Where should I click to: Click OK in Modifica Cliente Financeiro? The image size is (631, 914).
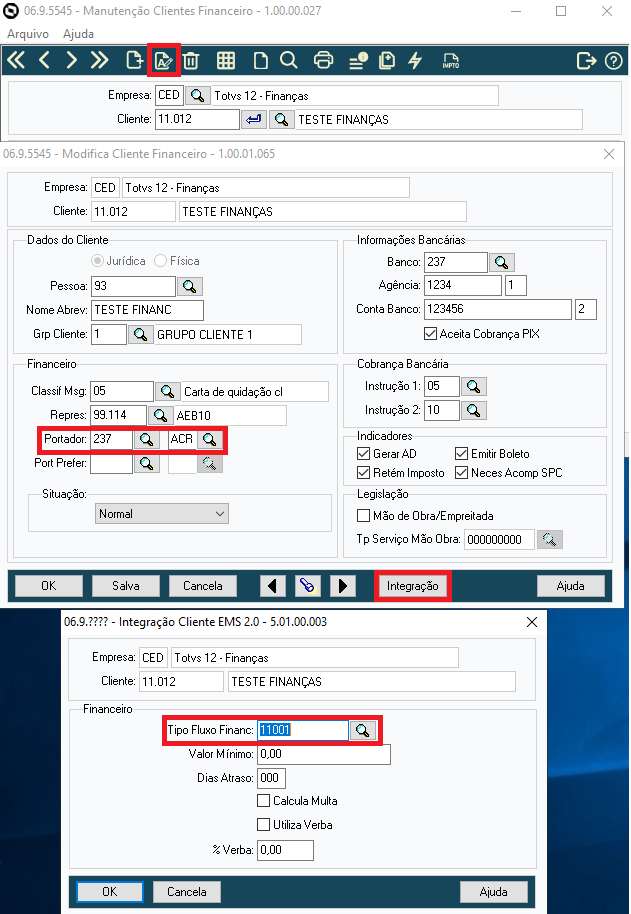pos(49,586)
